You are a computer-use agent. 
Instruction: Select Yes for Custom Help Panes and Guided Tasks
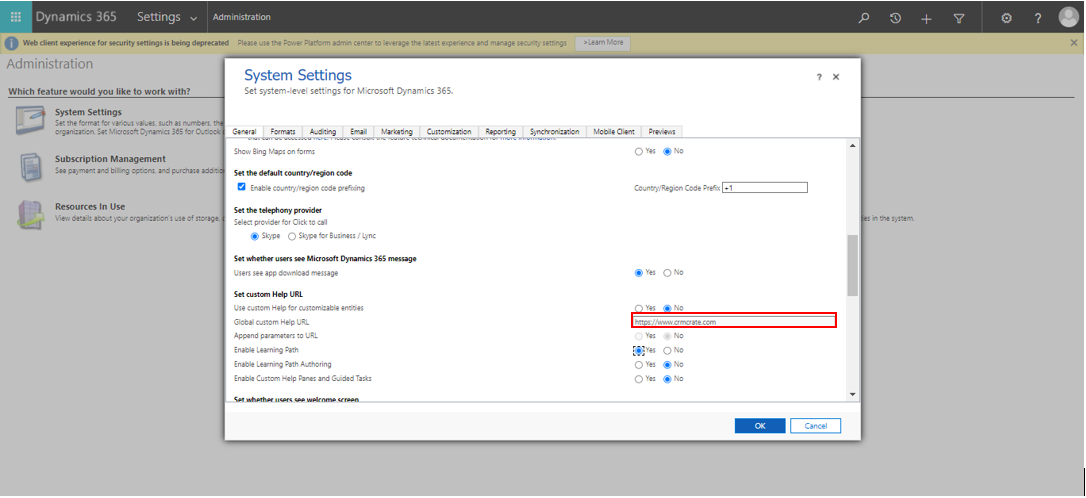[x=639, y=379]
